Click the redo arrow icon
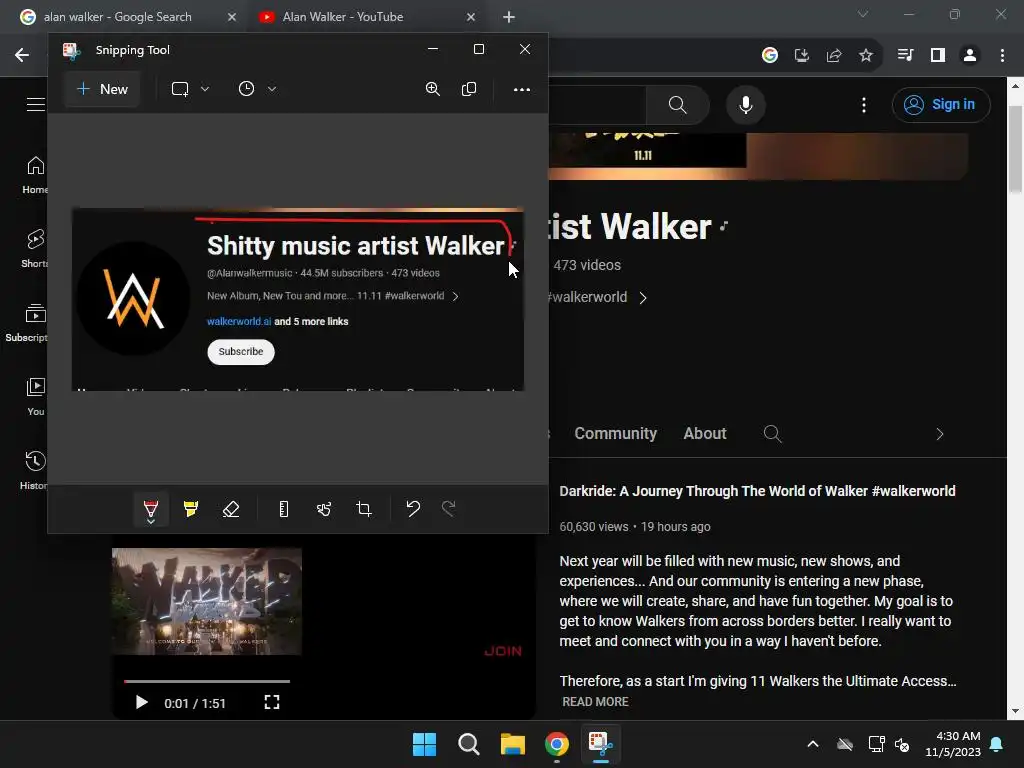 449,509
